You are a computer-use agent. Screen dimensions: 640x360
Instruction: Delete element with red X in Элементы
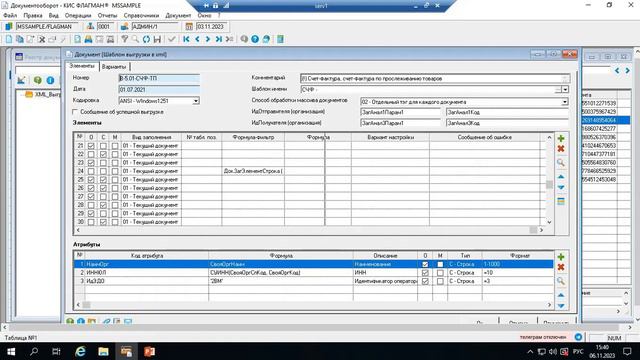(x=561, y=149)
